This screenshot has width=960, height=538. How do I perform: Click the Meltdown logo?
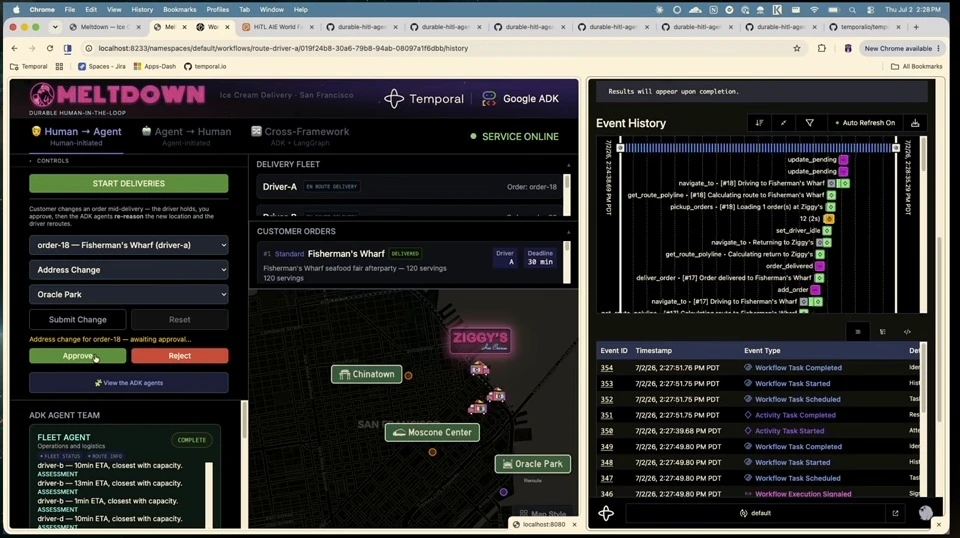pos(117,97)
